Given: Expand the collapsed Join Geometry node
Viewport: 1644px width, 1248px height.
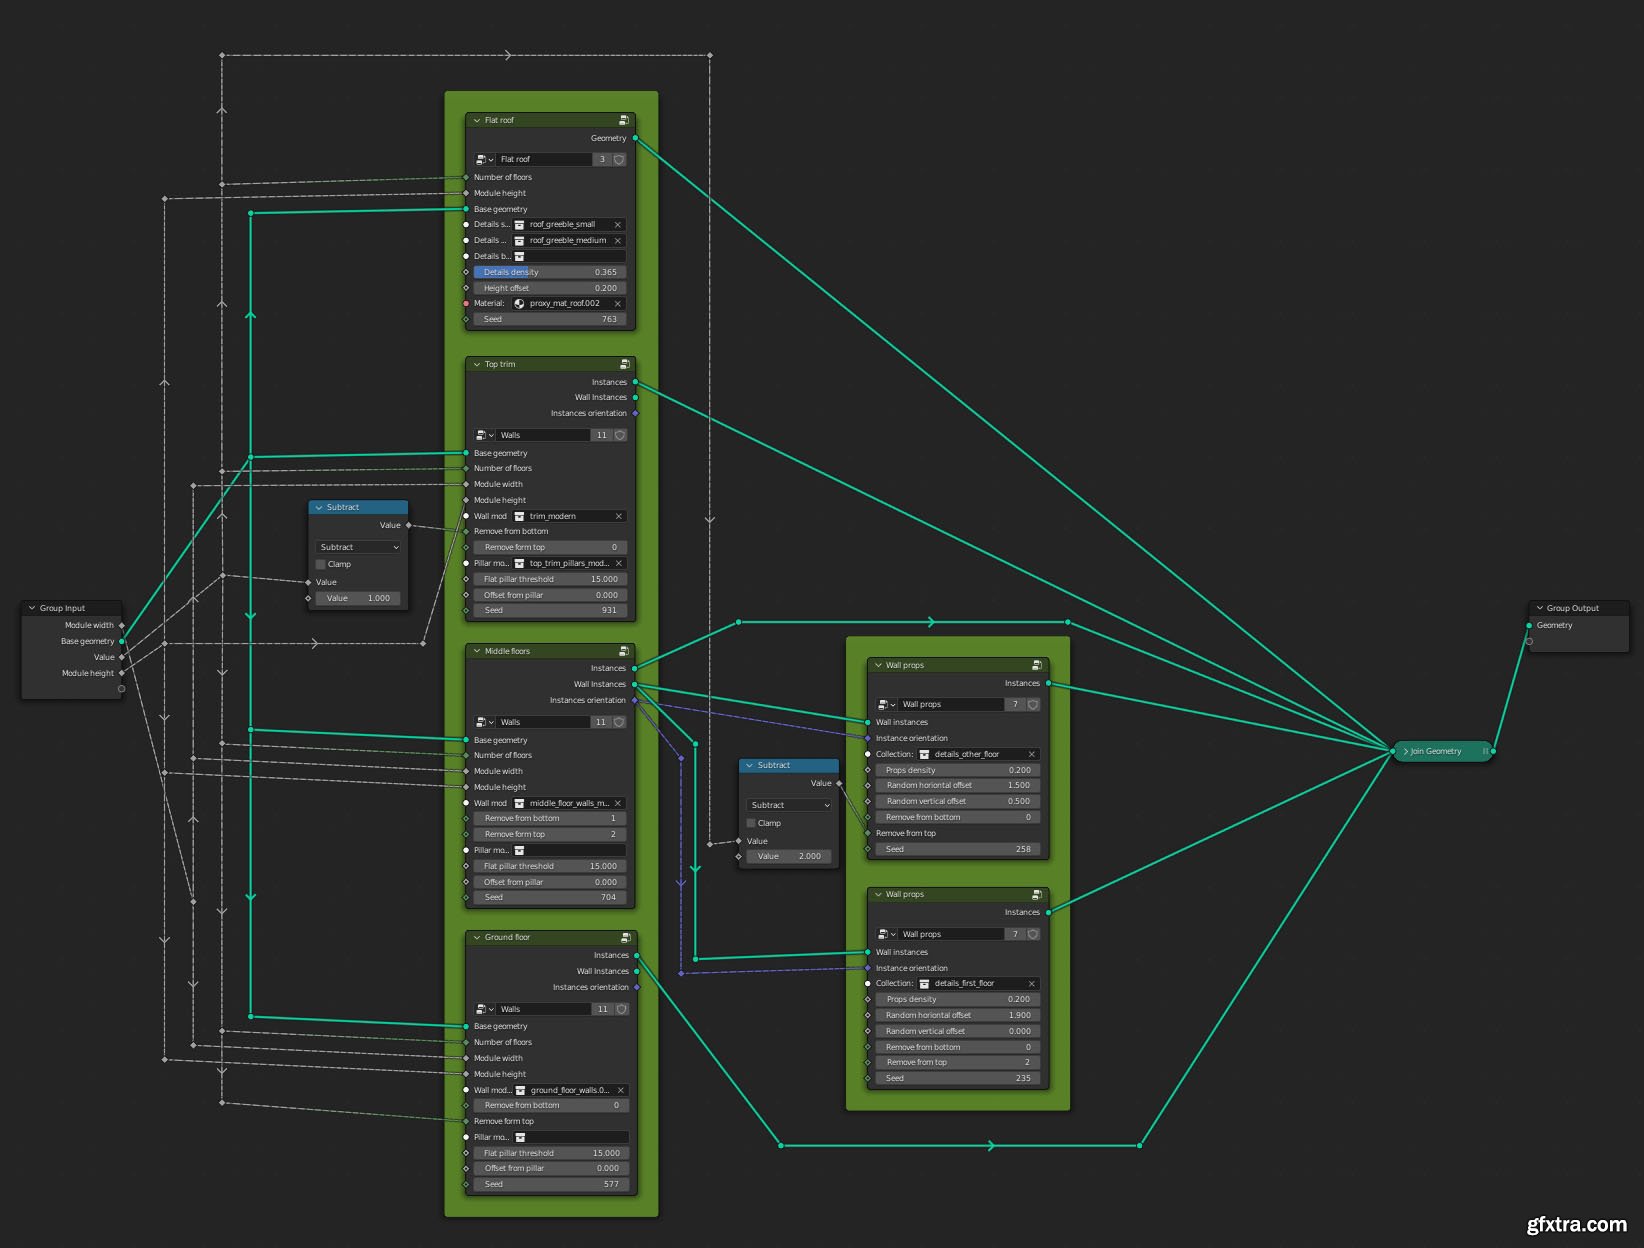Looking at the screenshot, I should tap(1405, 752).
